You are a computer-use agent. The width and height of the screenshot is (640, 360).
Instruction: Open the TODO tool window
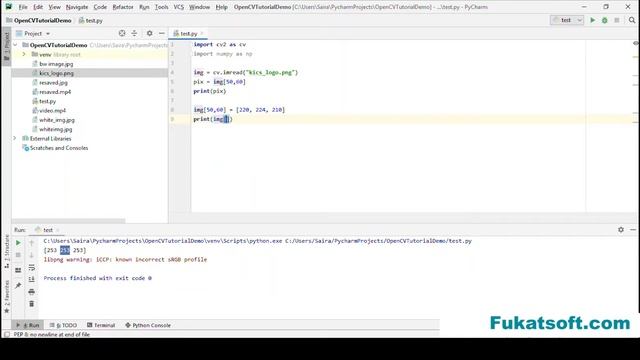(x=63, y=325)
